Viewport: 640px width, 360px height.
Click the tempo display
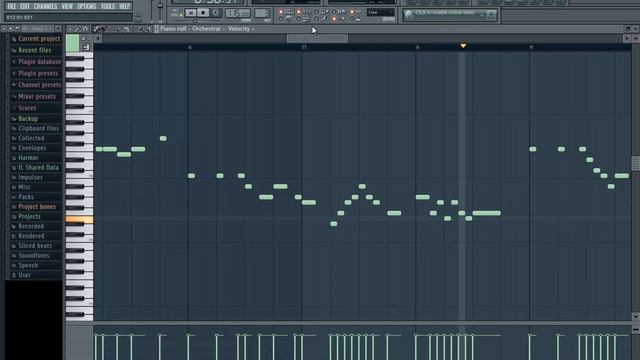coord(238,13)
